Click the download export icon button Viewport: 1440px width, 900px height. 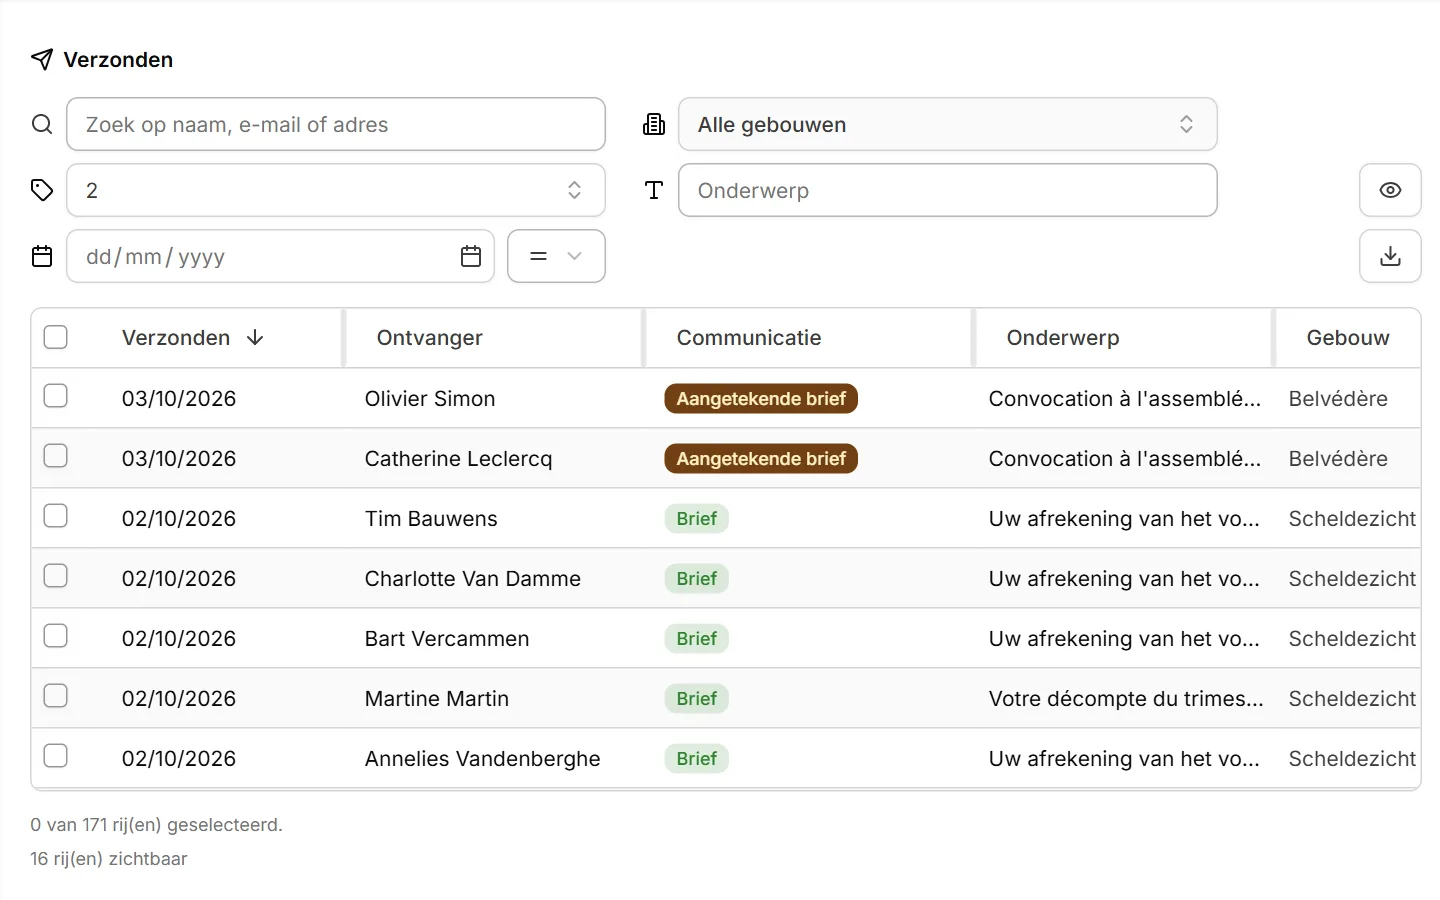pos(1390,256)
